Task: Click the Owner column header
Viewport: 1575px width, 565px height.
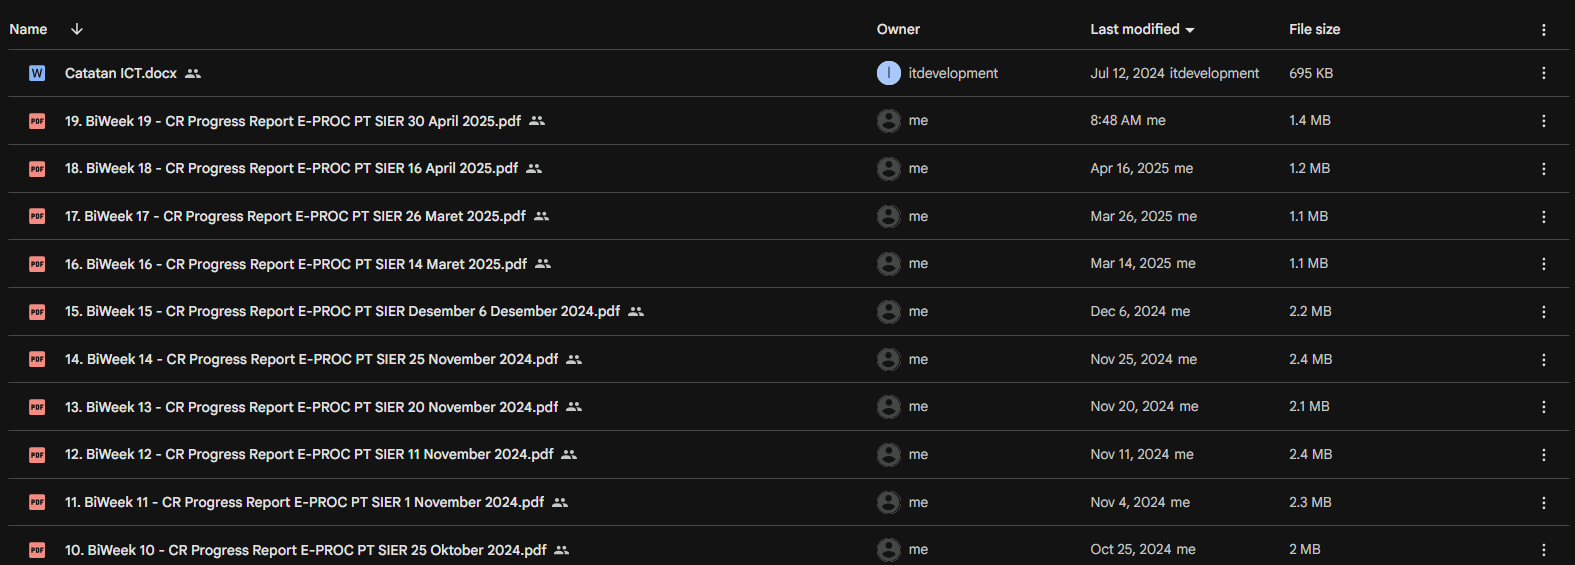Action: pyautogui.click(x=898, y=30)
